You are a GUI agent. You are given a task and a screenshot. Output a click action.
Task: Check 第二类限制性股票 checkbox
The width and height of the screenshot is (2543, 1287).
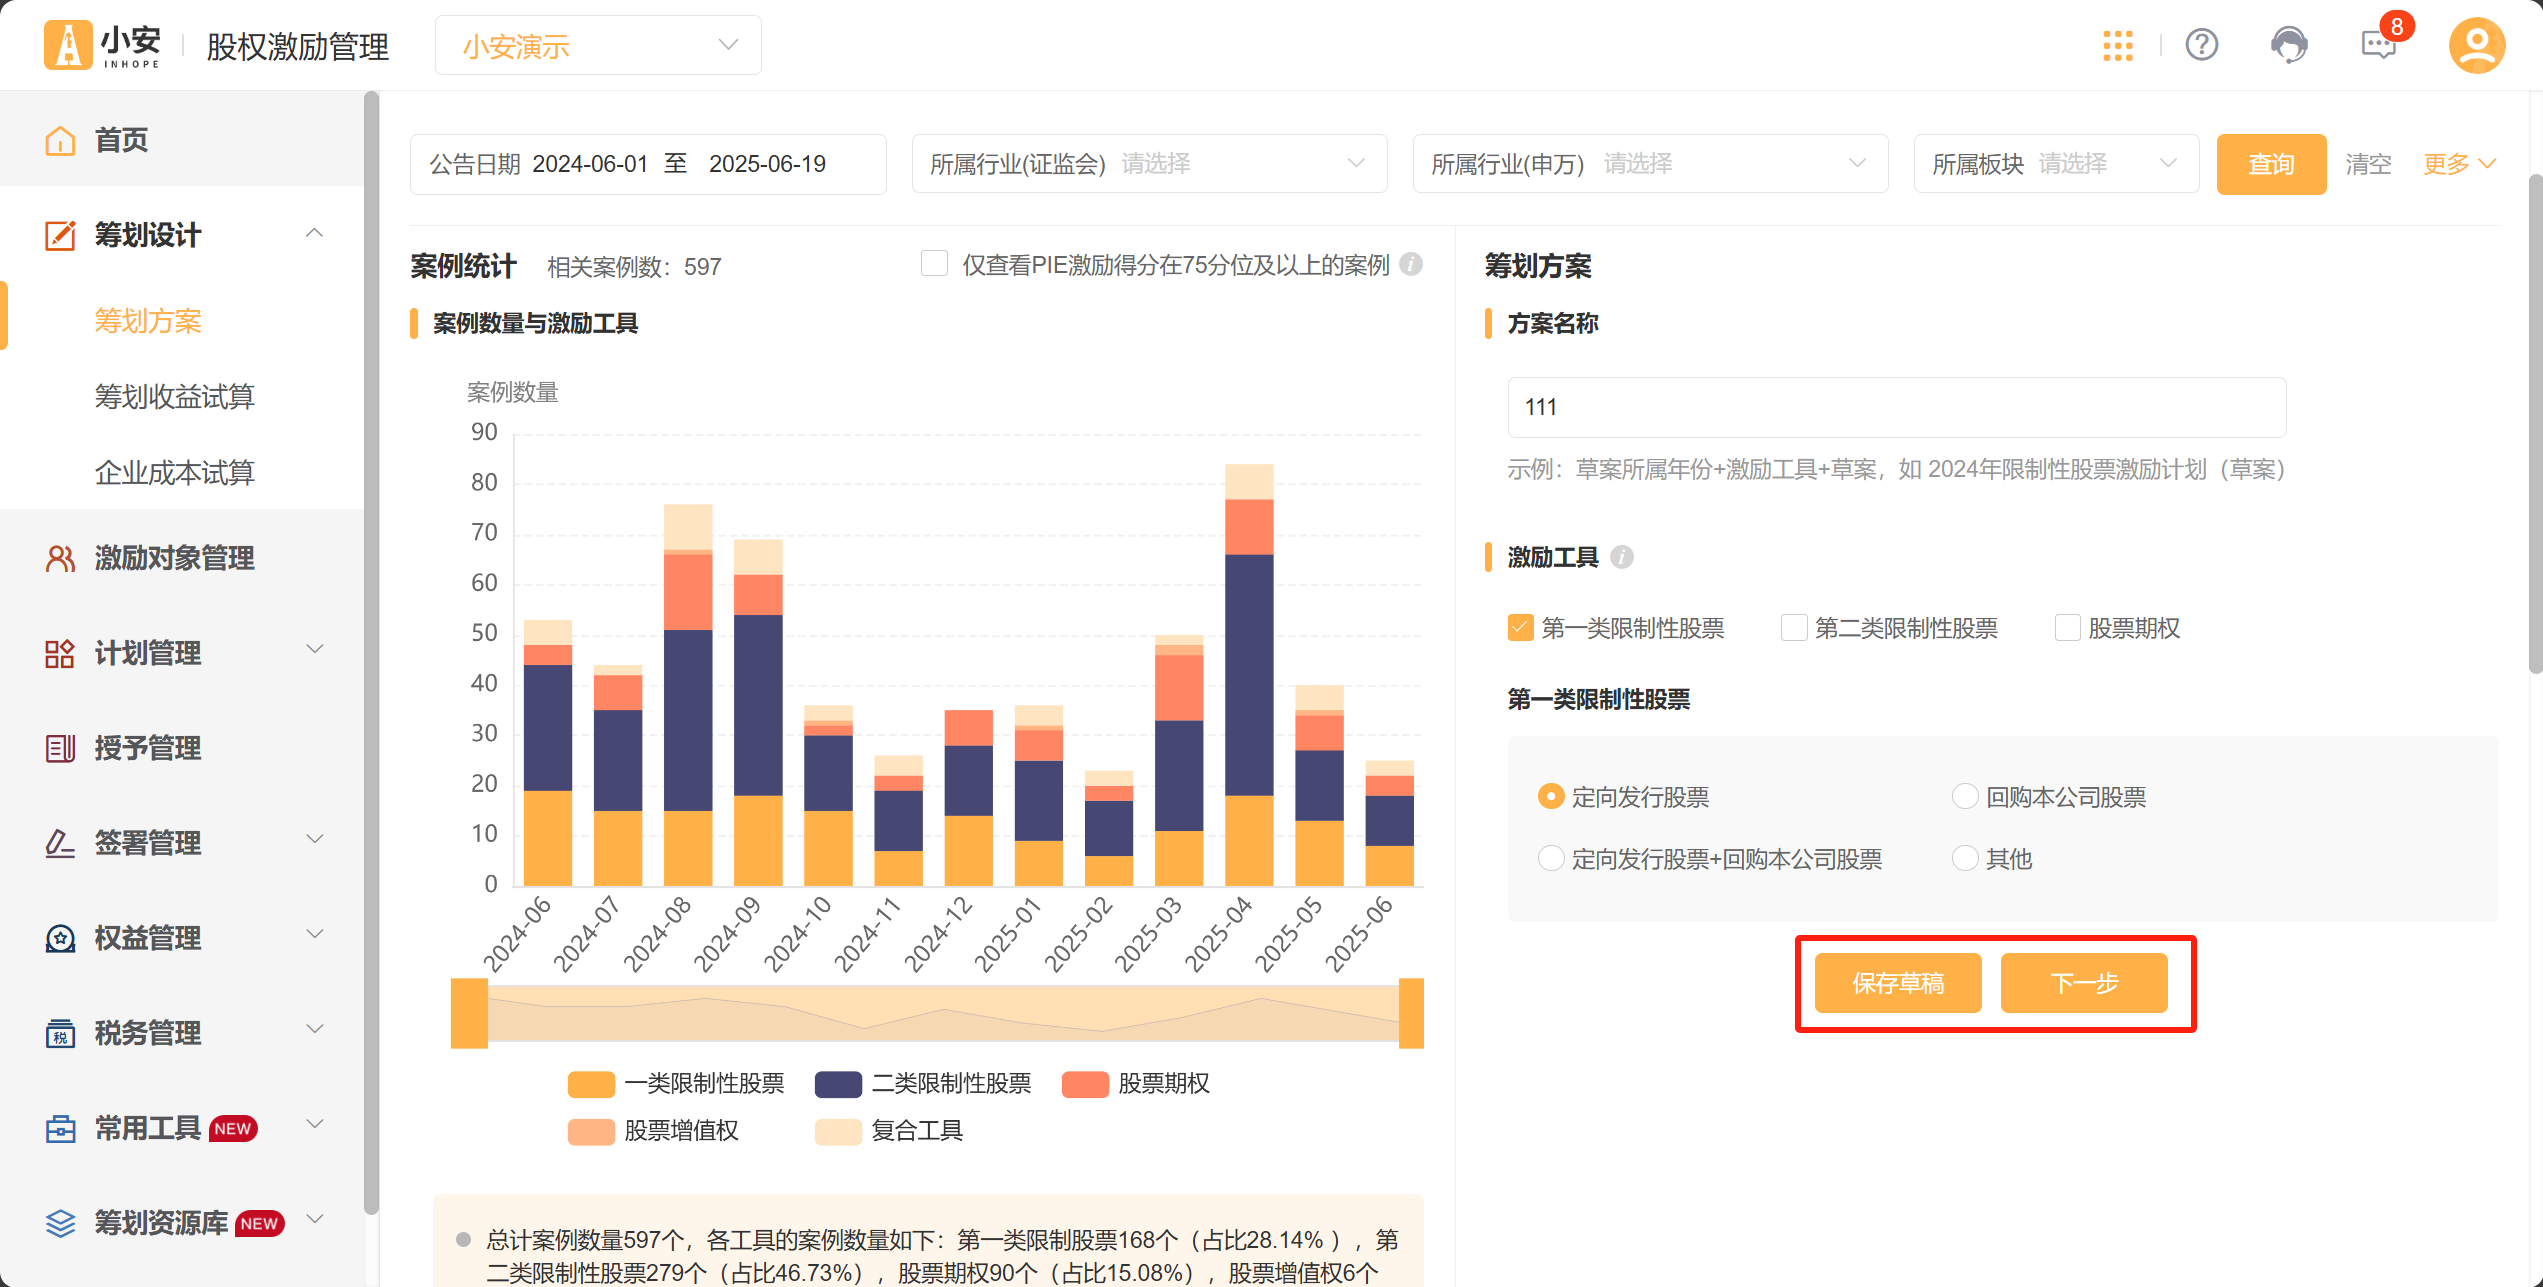click(1794, 628)
